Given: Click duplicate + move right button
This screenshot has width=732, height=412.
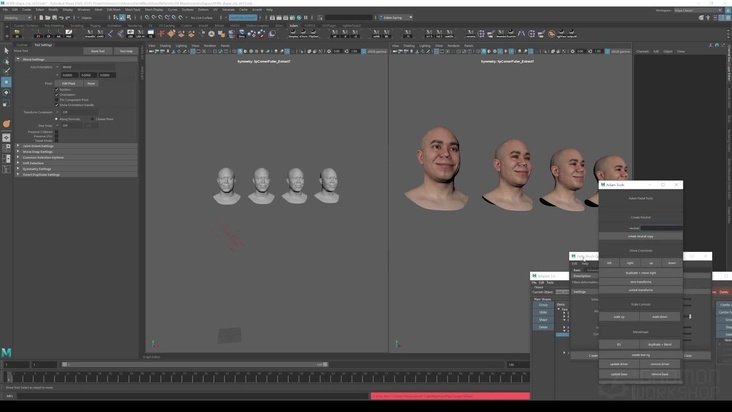Looking at the screenshot, I should (640, 273).
